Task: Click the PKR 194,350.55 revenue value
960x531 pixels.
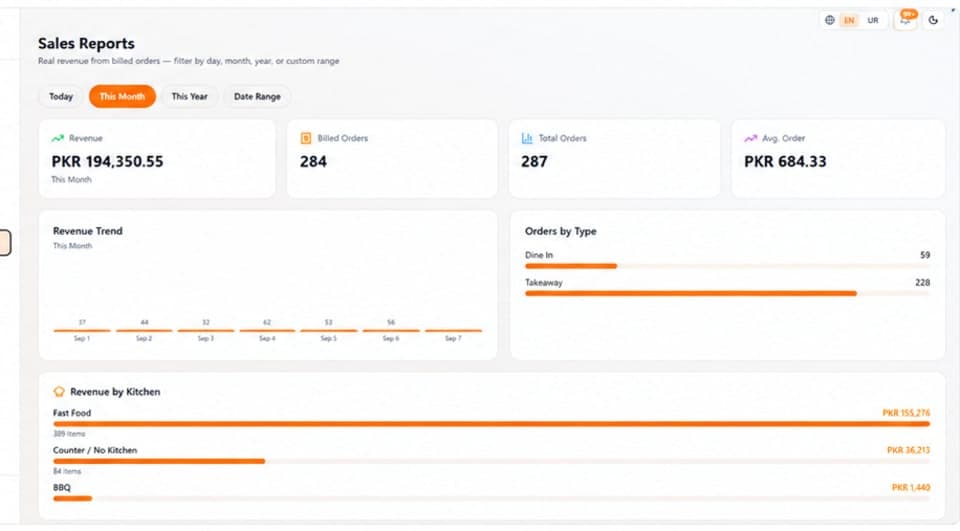Action: click(x=107, y=162)
